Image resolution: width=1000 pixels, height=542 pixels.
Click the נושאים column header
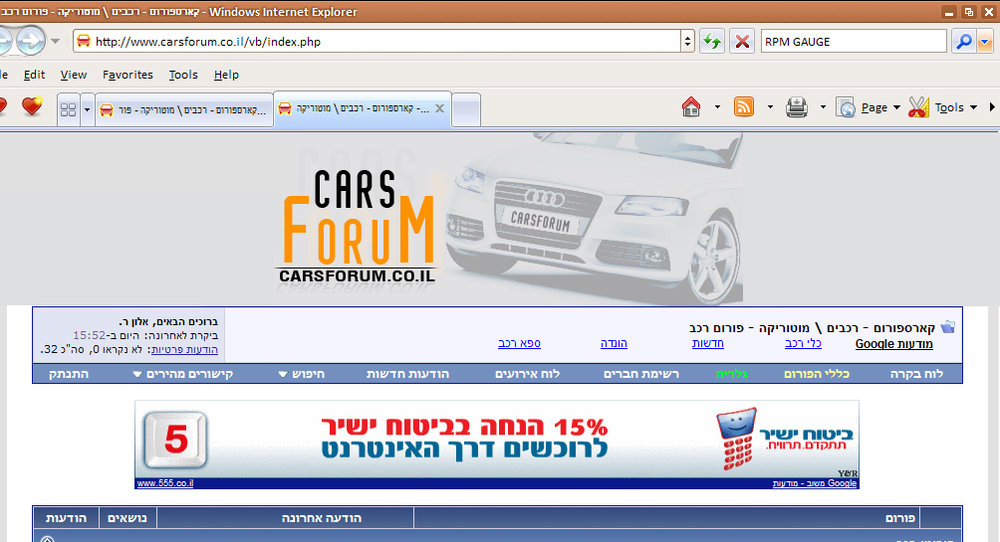pos(127,518)
